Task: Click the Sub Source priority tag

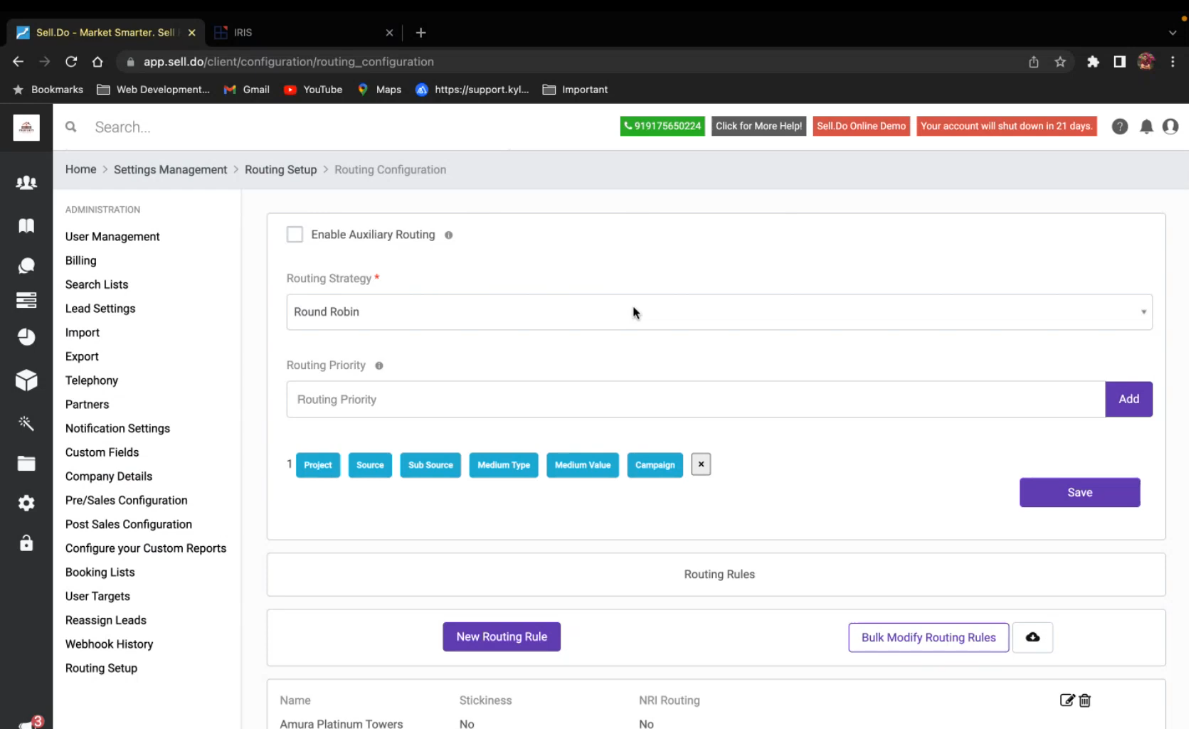Action: 430,465
